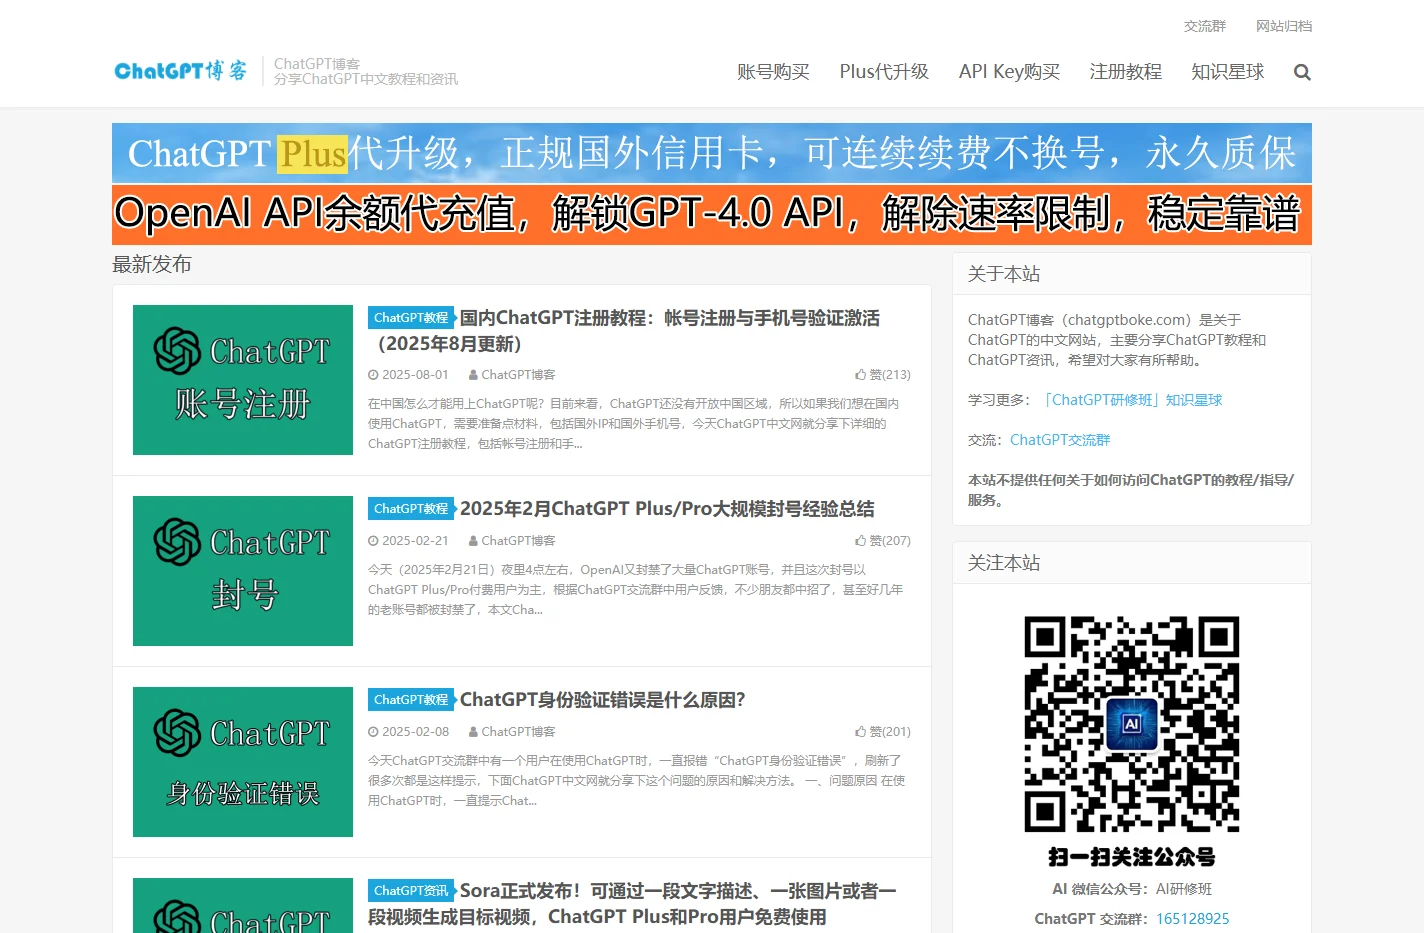Screen dimensions: 1424x933
Task: Click thumbs-up icon for 赞(213)
Action: pos(860,375)
